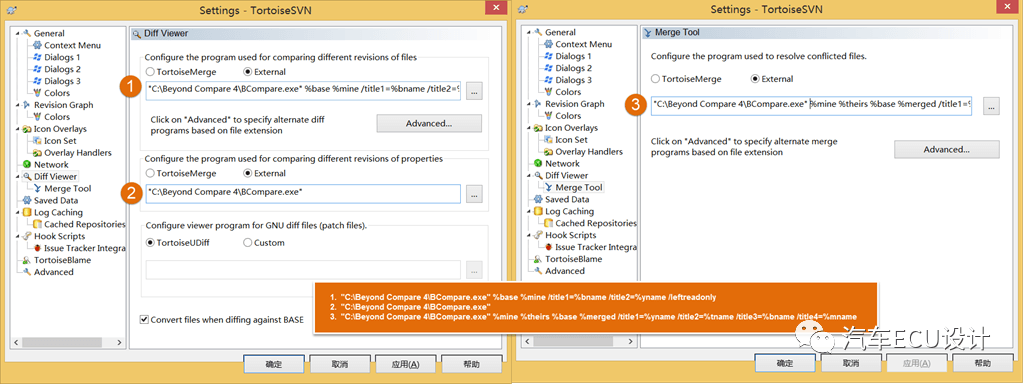1024x384 pixels.
Task: Select Custom patch viewer option
Action: (248, 243)
